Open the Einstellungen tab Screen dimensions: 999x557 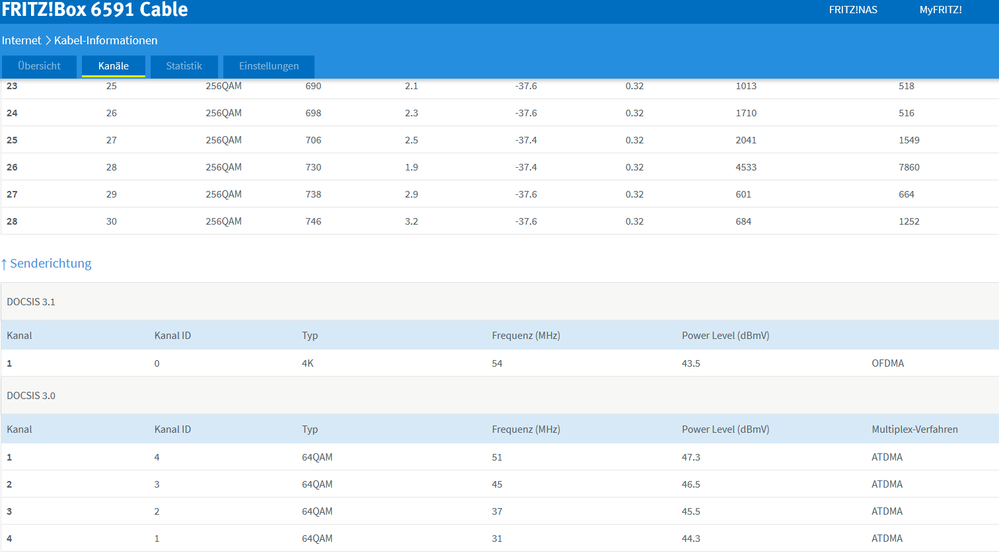coord(269,66)
